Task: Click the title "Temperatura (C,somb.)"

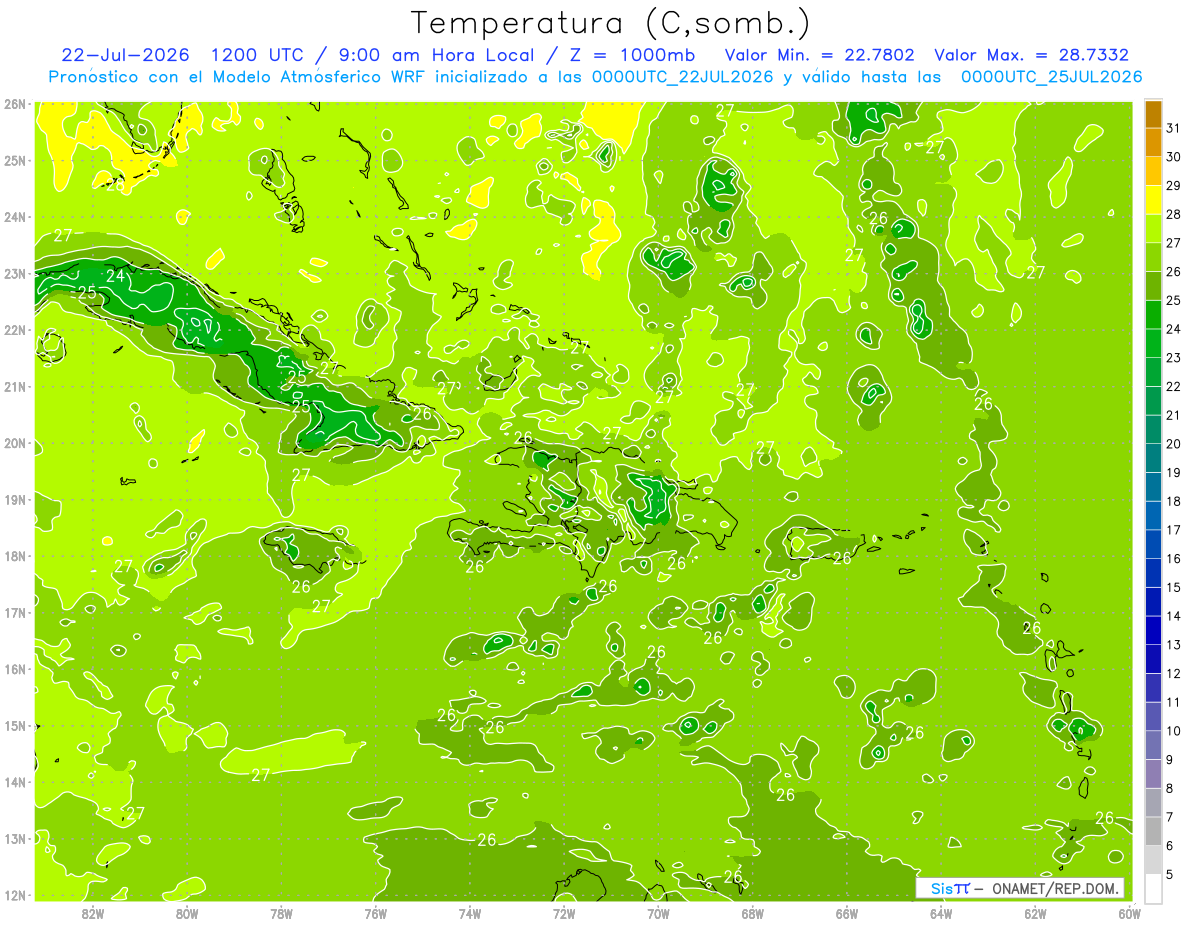Action: coord(611,23)
